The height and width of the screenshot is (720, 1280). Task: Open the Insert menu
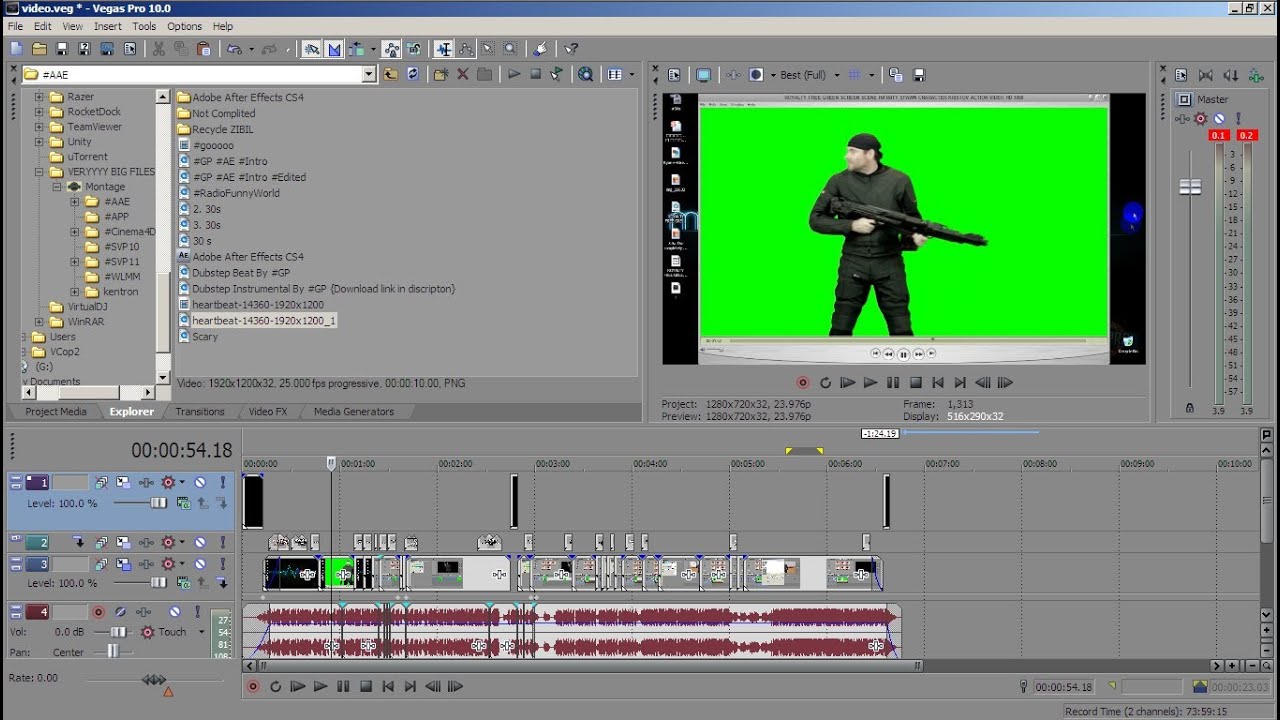click(x=107, y=26)
